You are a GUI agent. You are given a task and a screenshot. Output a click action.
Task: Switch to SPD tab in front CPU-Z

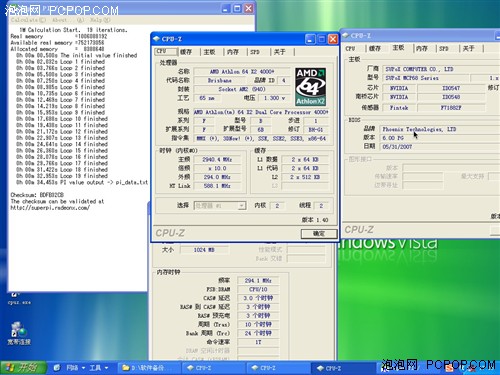[255, 52]
